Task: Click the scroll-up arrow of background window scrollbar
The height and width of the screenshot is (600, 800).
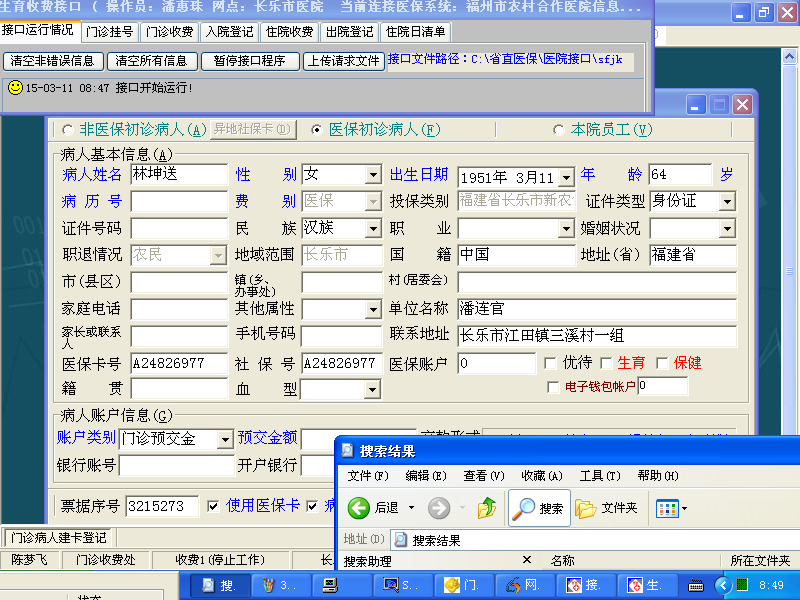Action: pyautogui.click(x=790, y=56)
